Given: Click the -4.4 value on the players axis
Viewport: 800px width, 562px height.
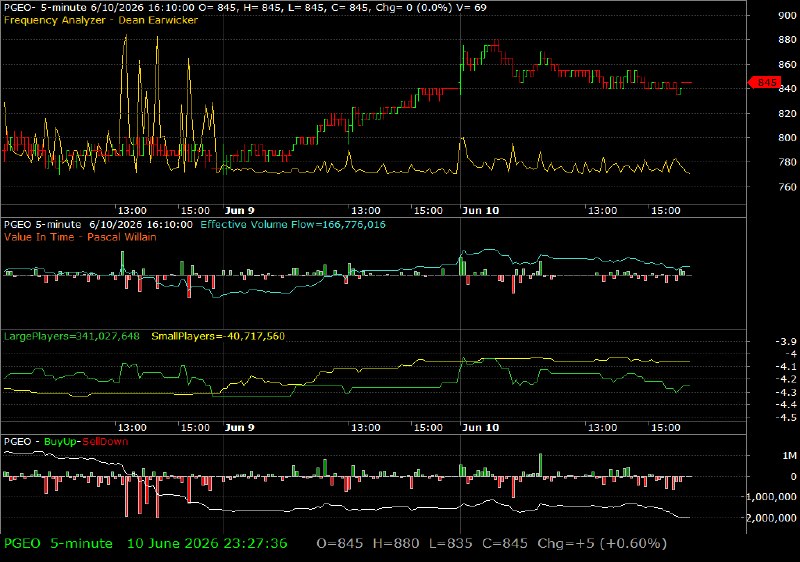Looking at the screenshot, I should (786, 404).
